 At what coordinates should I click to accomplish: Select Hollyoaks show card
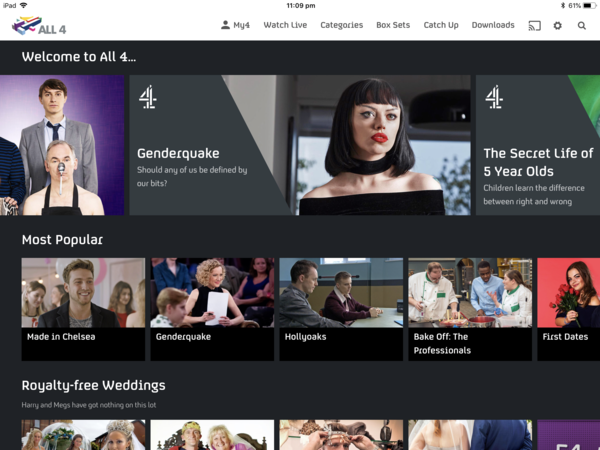341,309
